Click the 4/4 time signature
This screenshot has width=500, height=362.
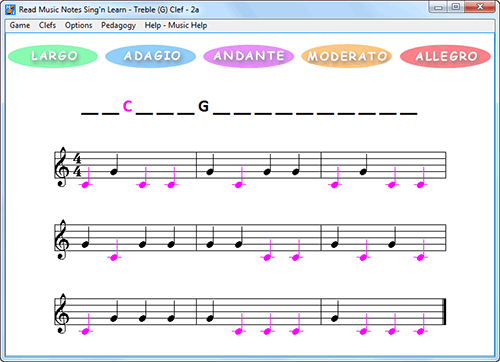tap(77, 165)
